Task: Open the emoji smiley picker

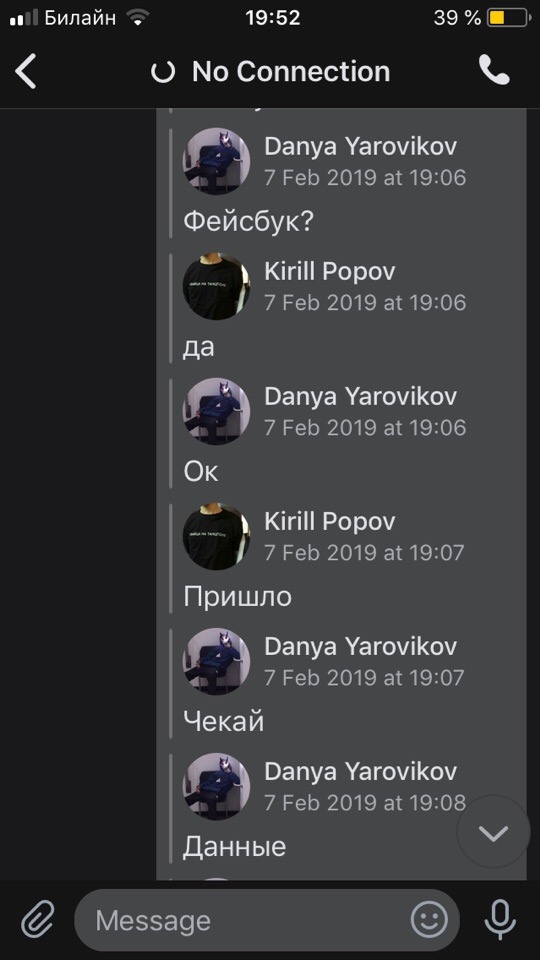Action: pyautogui.click(x=429, y=920)
